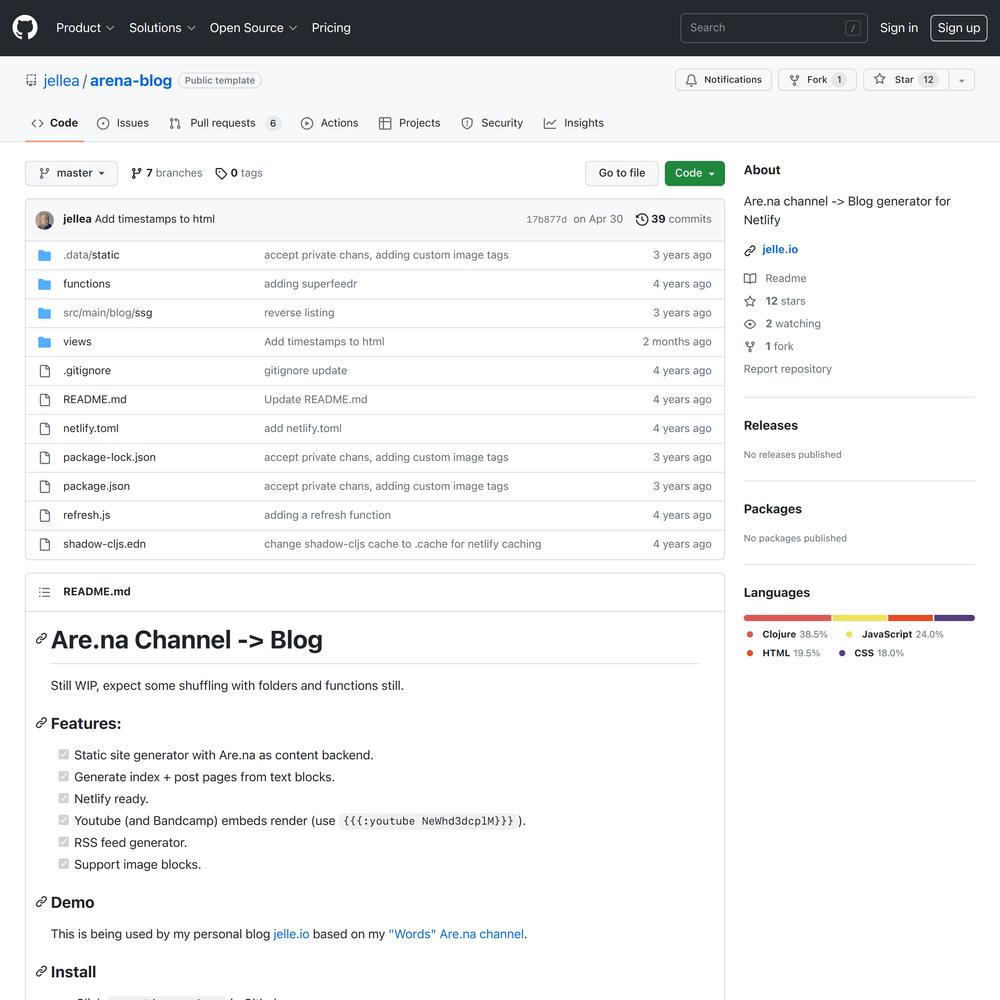
Task: Open the Pull requests tab
Action: point(224,123)
